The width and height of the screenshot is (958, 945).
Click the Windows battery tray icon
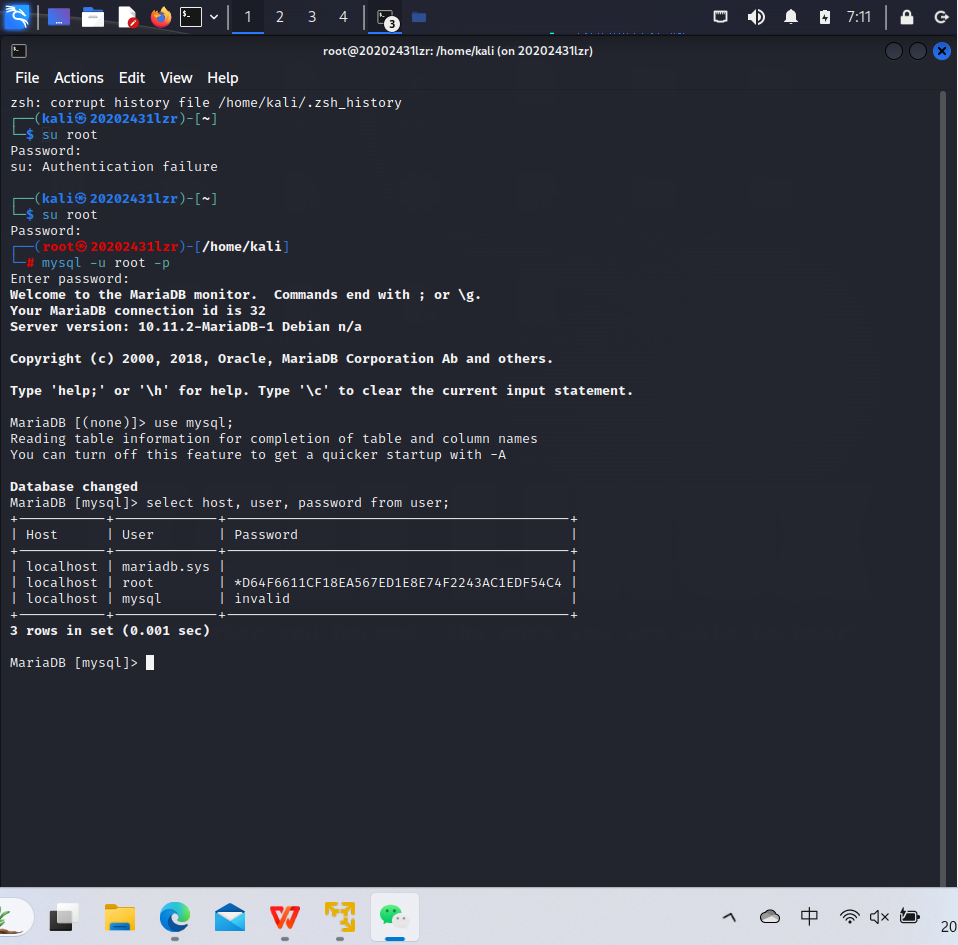[x=909, y=916]
